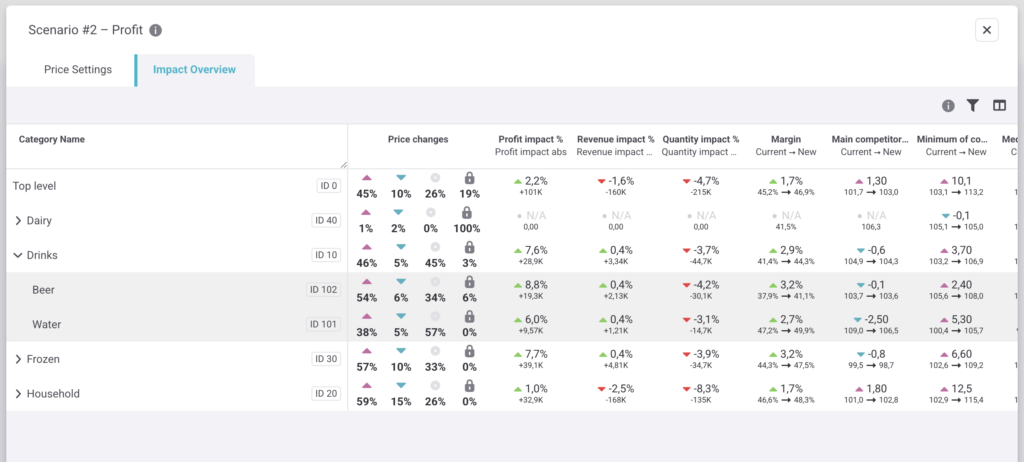
Task: Click the column resize handle under Category Name
Action: click(x=344, y=165)
